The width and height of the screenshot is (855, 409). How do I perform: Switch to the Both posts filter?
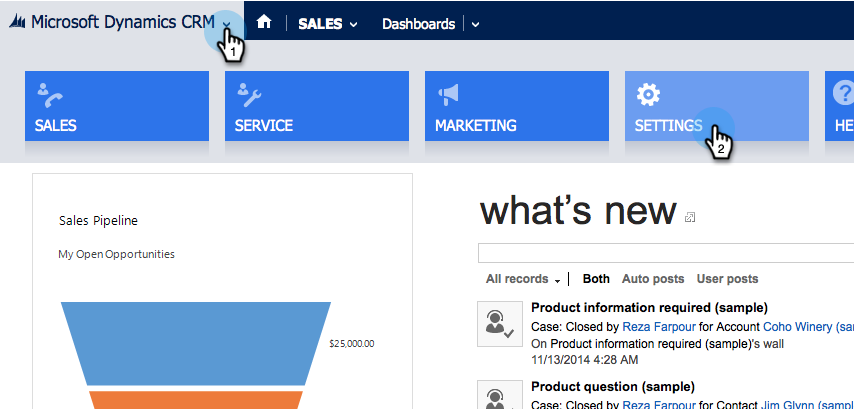tap(596, 279)
